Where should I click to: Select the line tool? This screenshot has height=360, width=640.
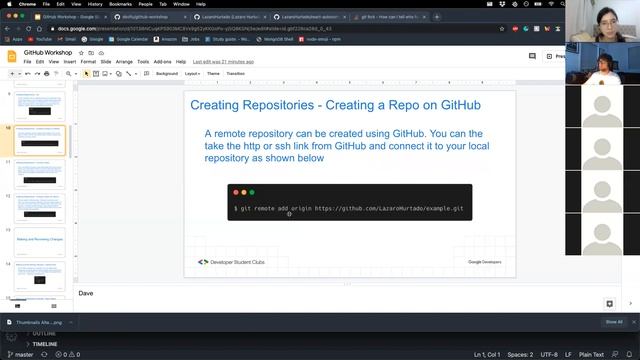coord(129,74)
